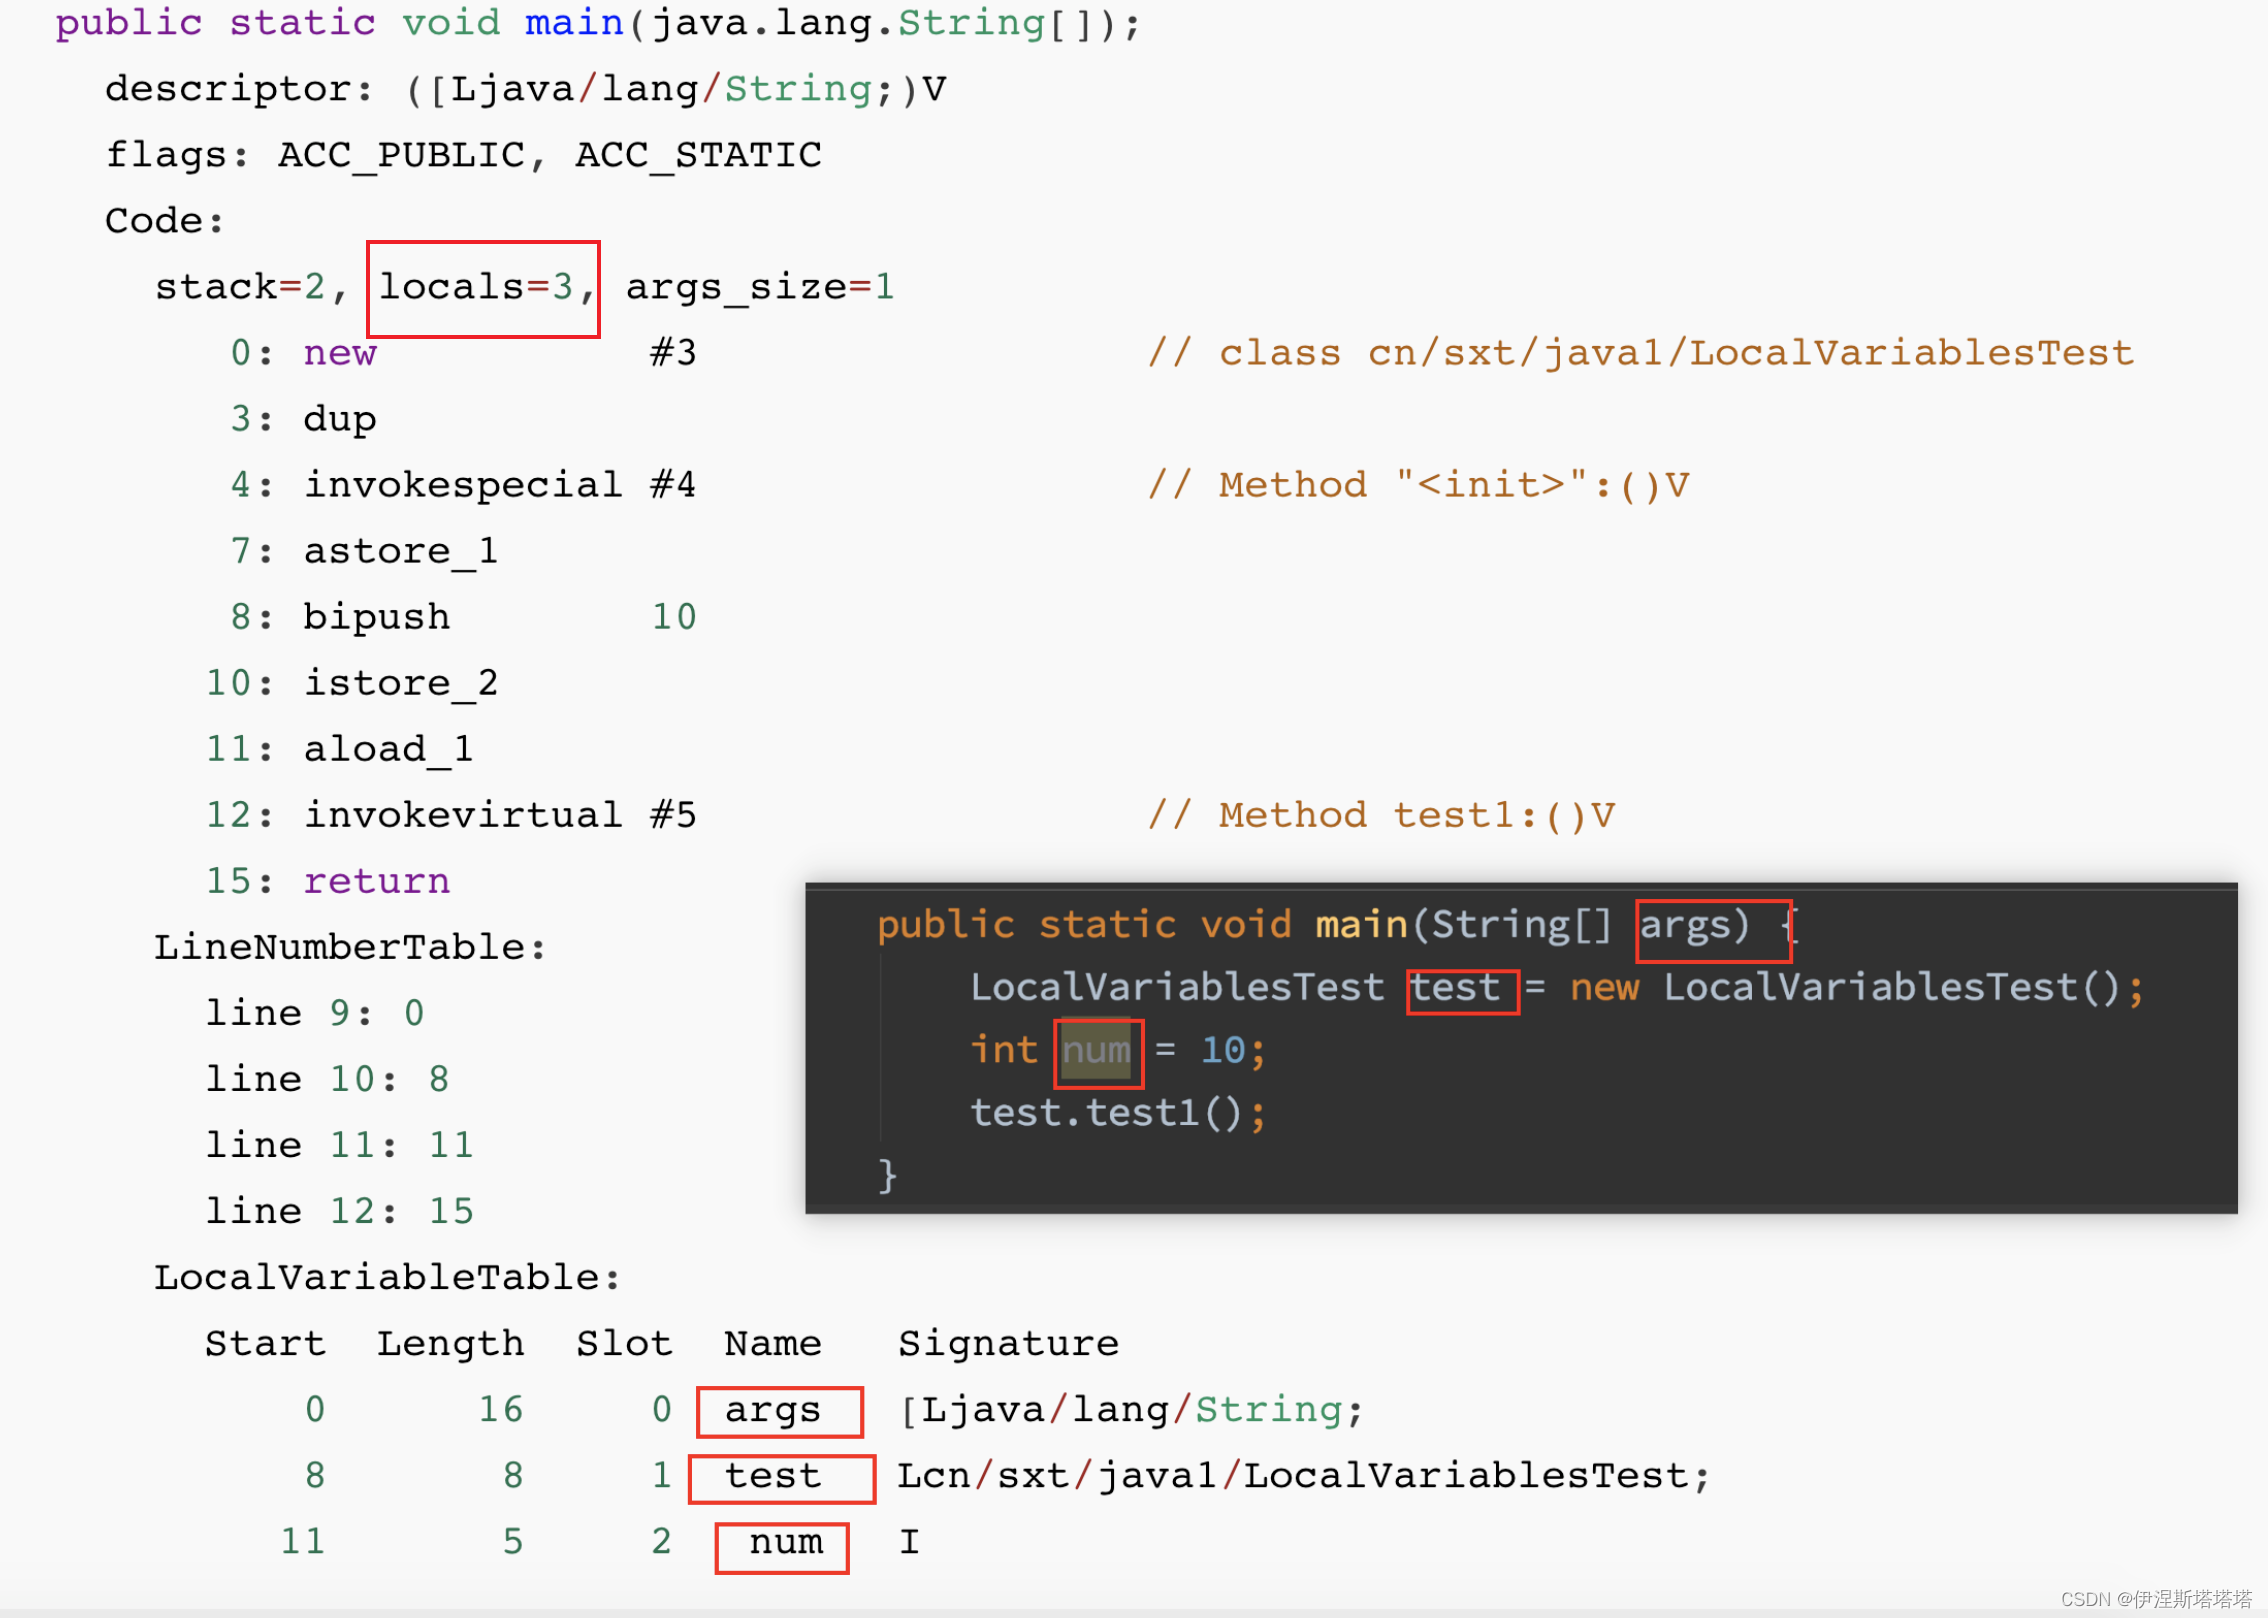The width and height of the screenshot is (2268, 1618).
Task: Click 'new LocalVariablesTest();' in dark snippet
Action: click(1857, 988)
